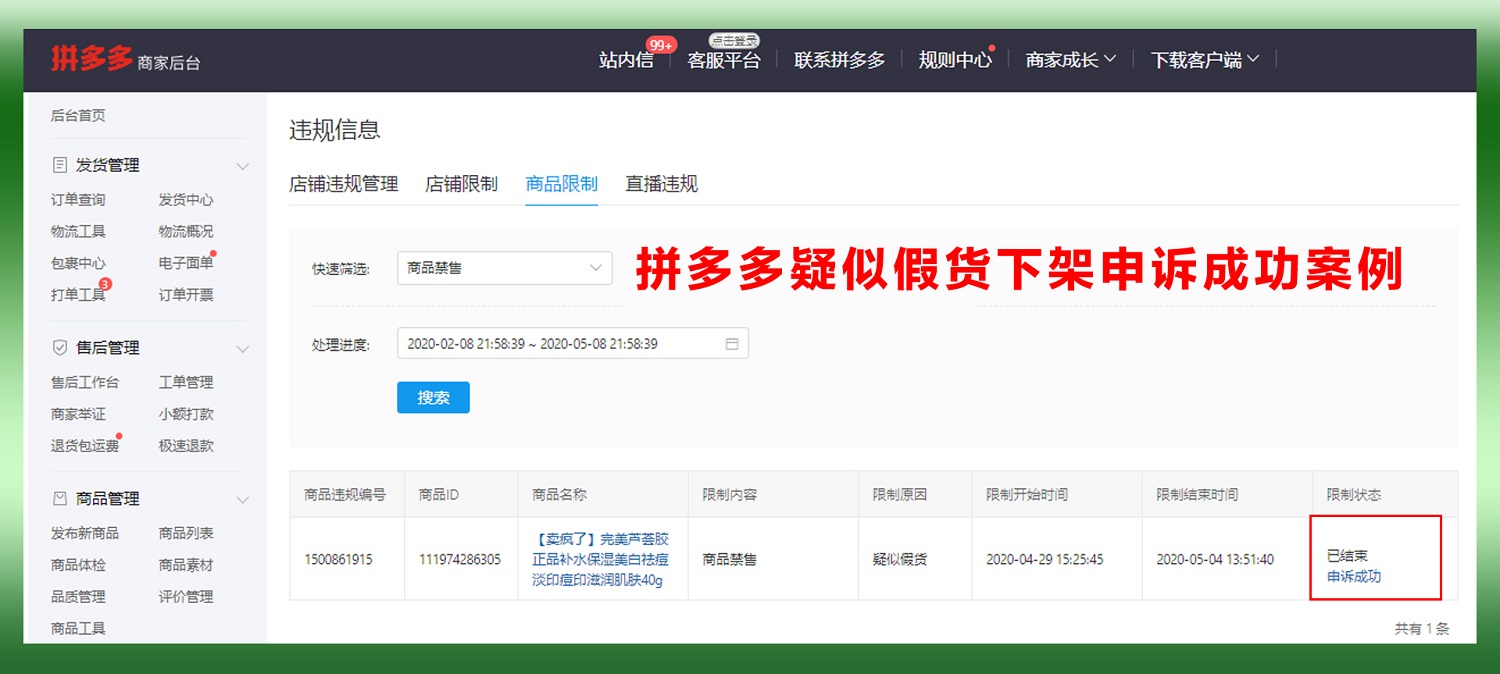1500x674 pixels.
Task: Click the 拼多多 商家后台 logo
Action: [x=126, y=59]
